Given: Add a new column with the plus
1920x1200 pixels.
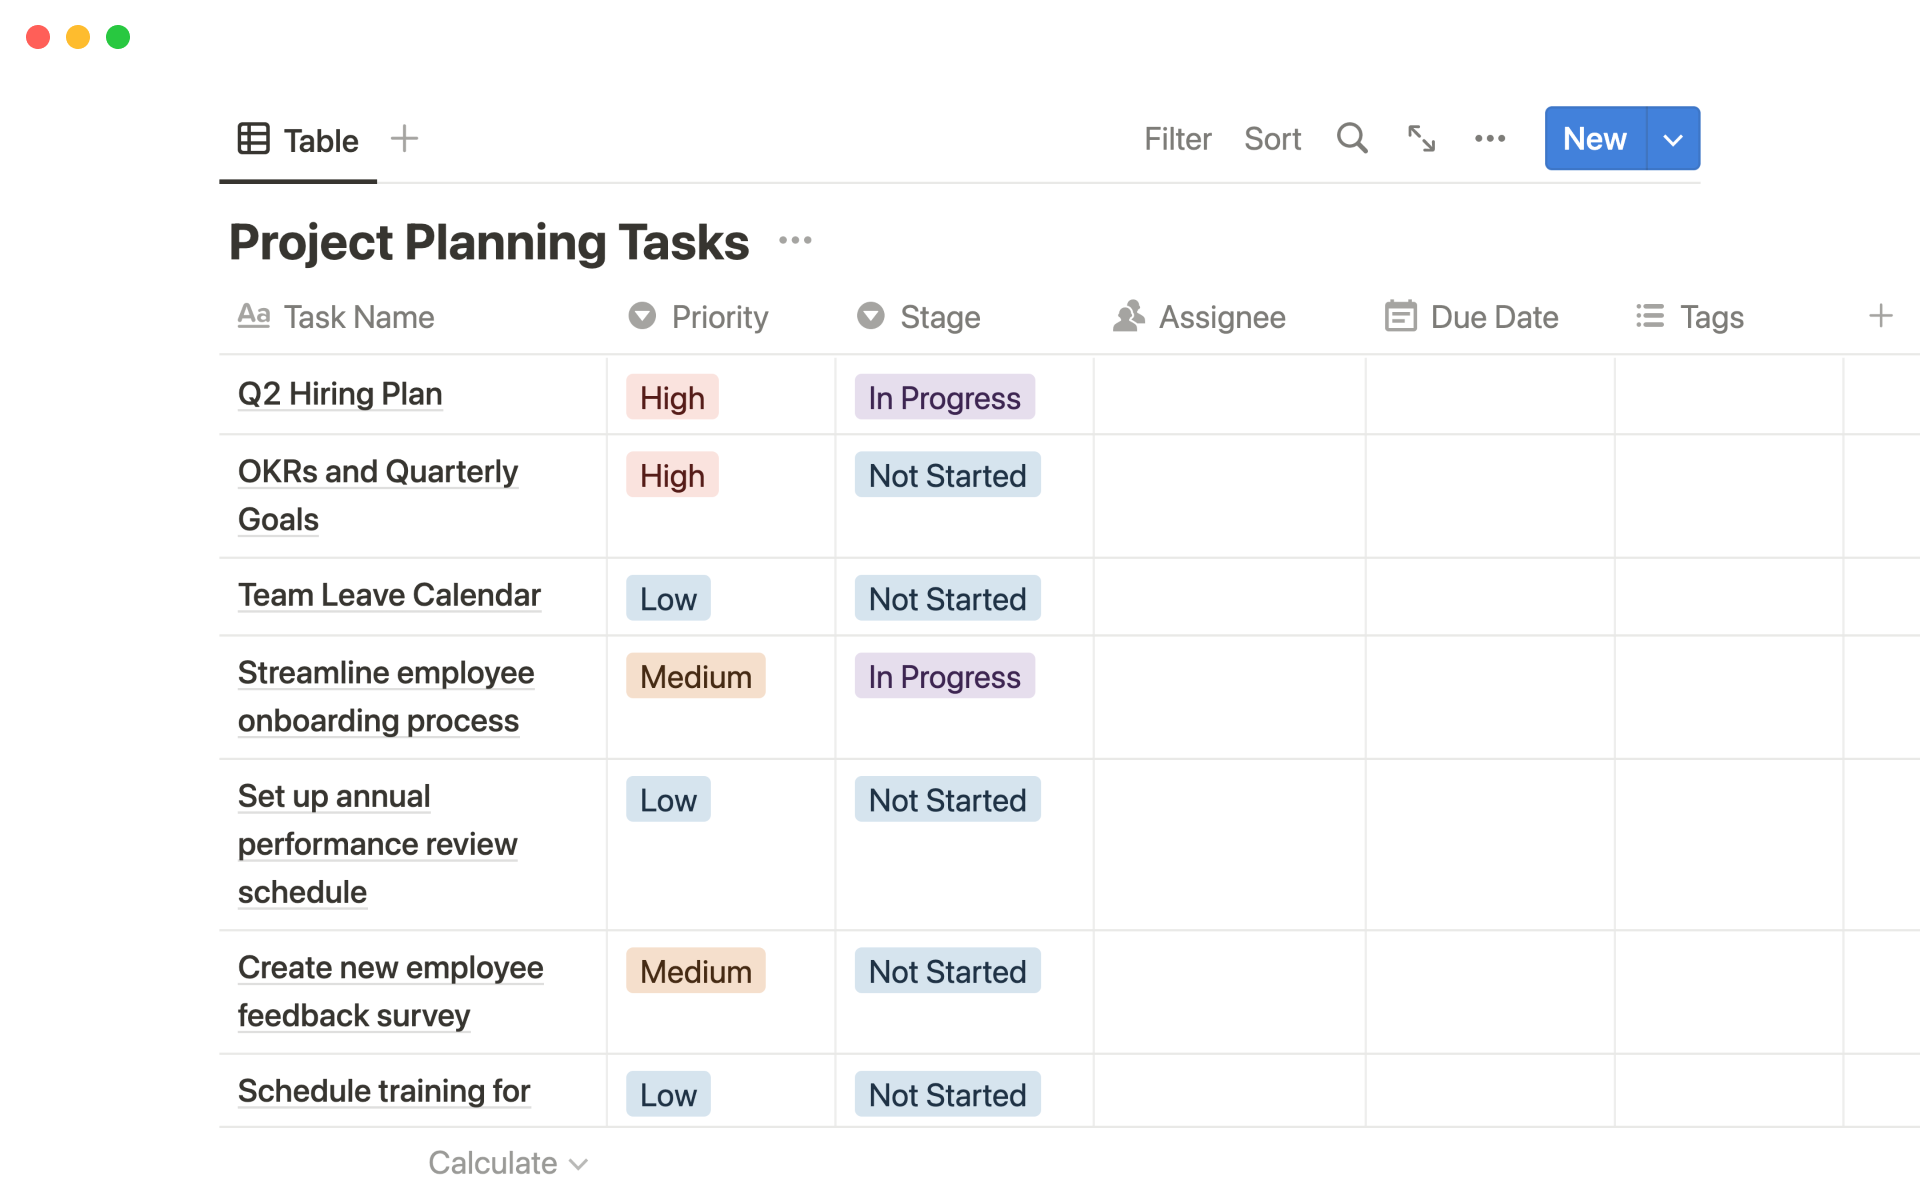Looking at the screenshot, I should pos(1880,316).
